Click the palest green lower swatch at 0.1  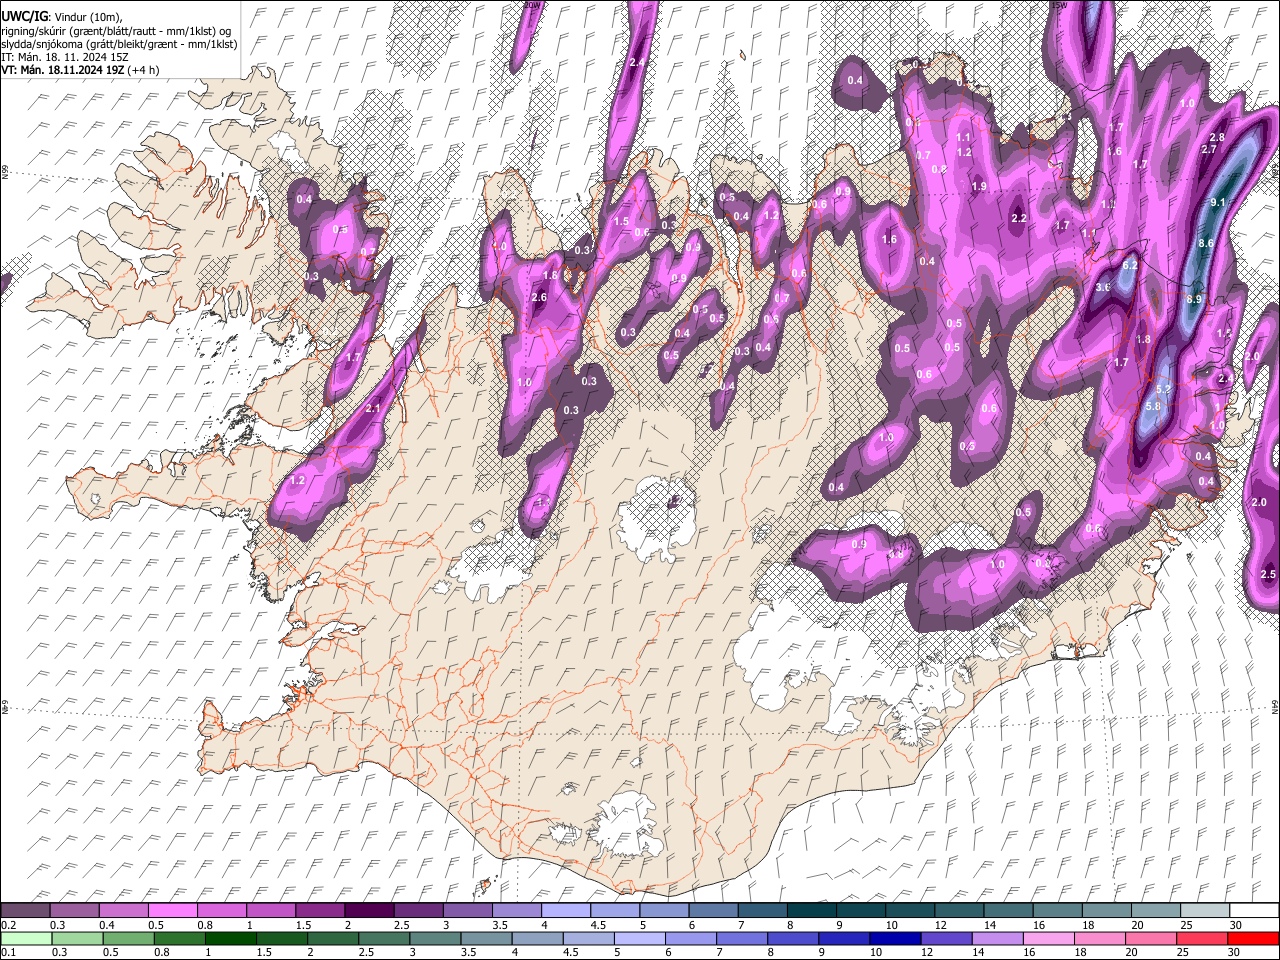pyautogui.click(x=26, y=938)
